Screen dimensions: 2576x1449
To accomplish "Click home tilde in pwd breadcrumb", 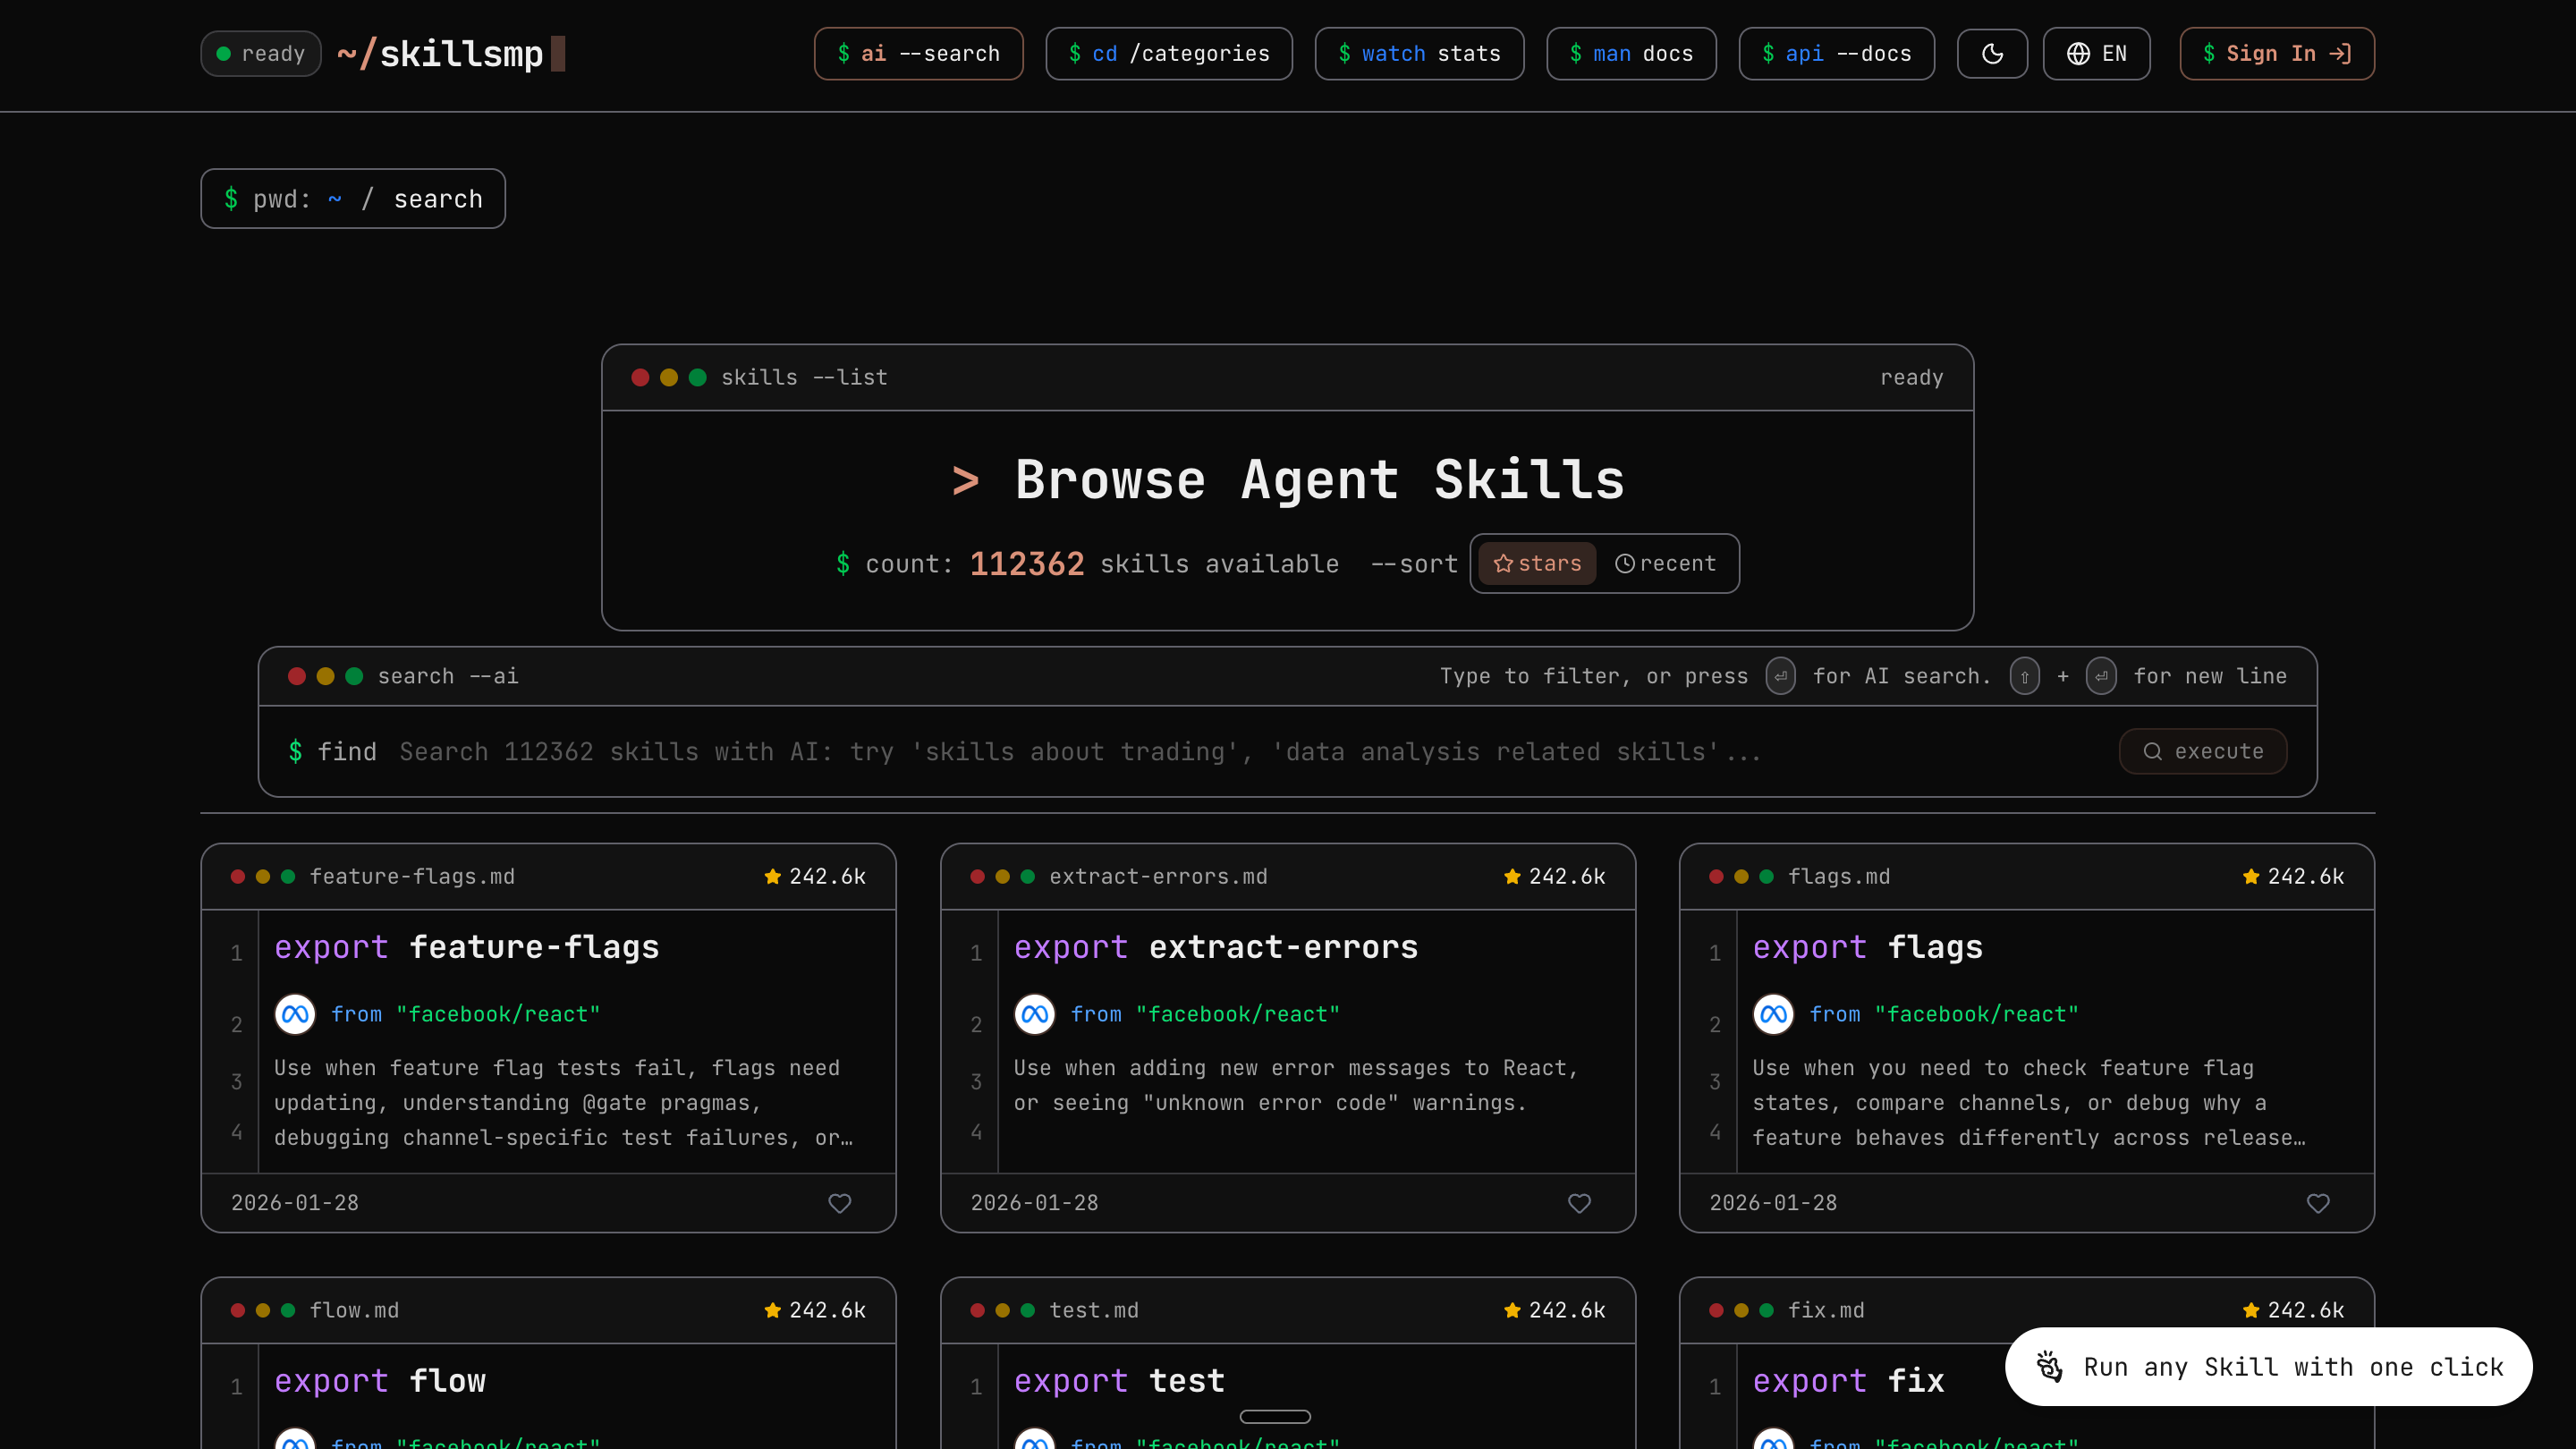I will [x=335, y=199].
